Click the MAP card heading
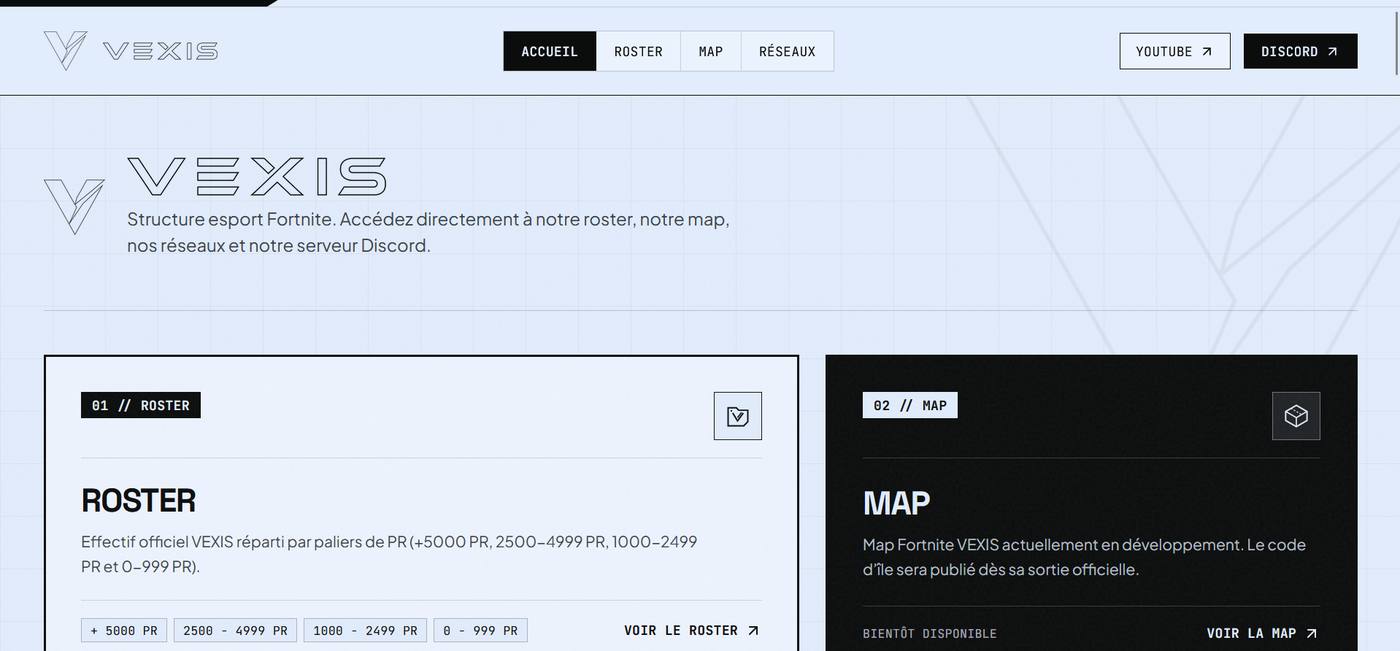1400x651 pixels. pyautogui.click(x=896, y=502)
